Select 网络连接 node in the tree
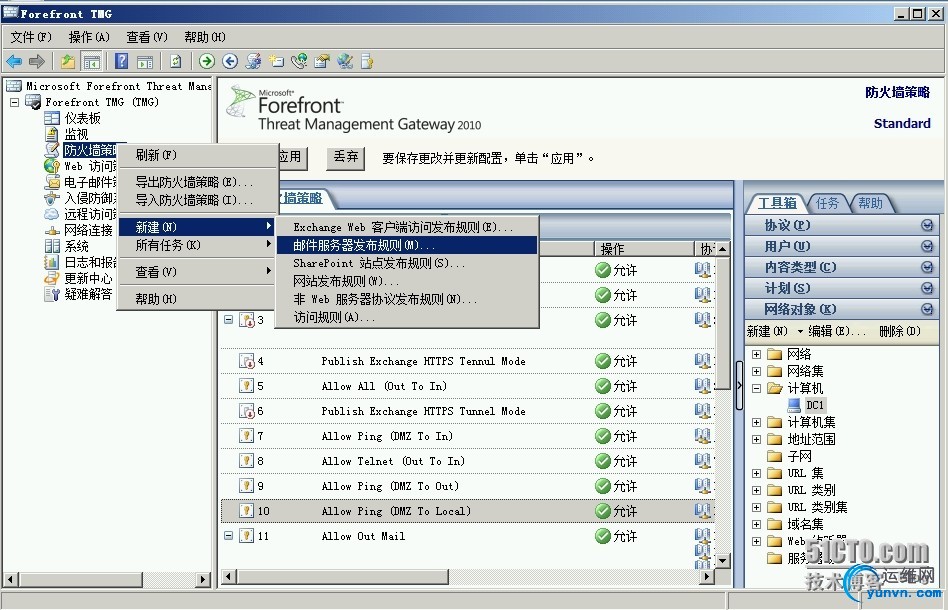Image resolution: width=948 pixels, height=610 pixels. click(x=88, y=230)
